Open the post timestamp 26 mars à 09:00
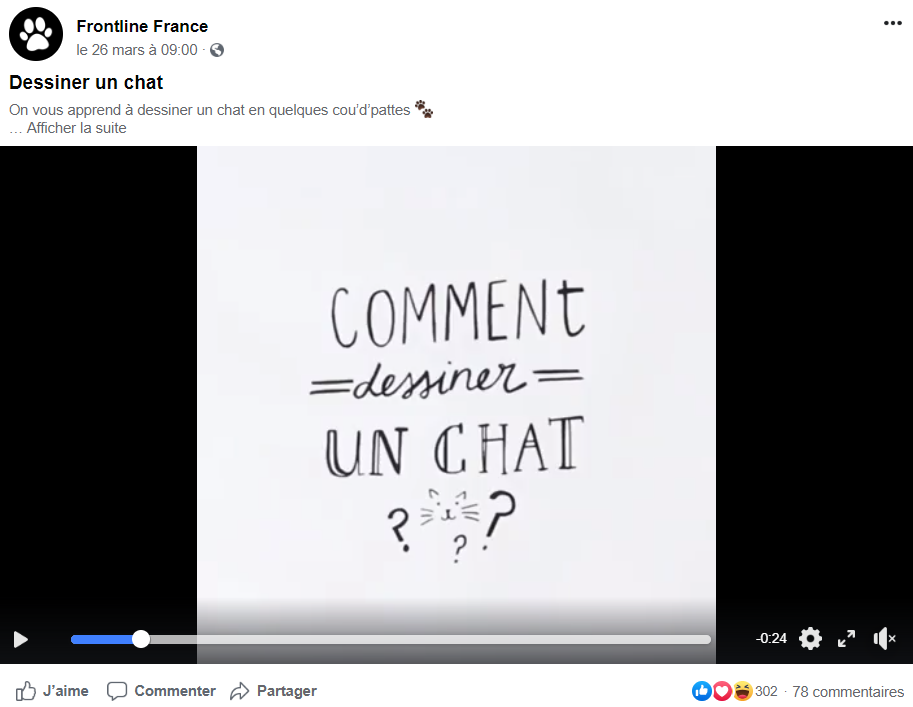This screenshot has width=913, height=707. point(137,50)
